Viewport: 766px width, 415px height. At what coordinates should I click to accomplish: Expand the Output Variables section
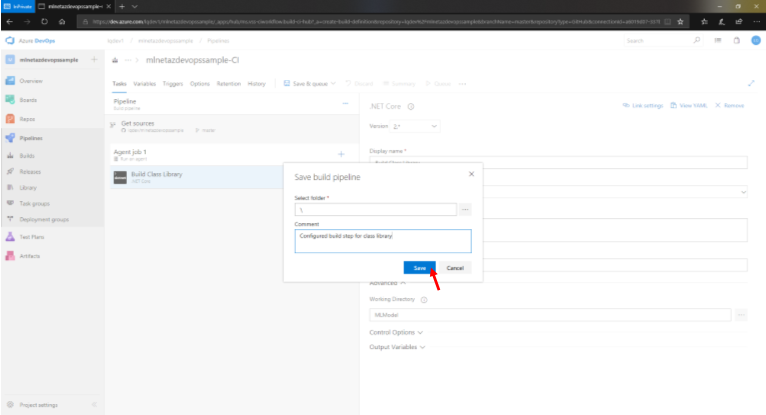point(398,347)
